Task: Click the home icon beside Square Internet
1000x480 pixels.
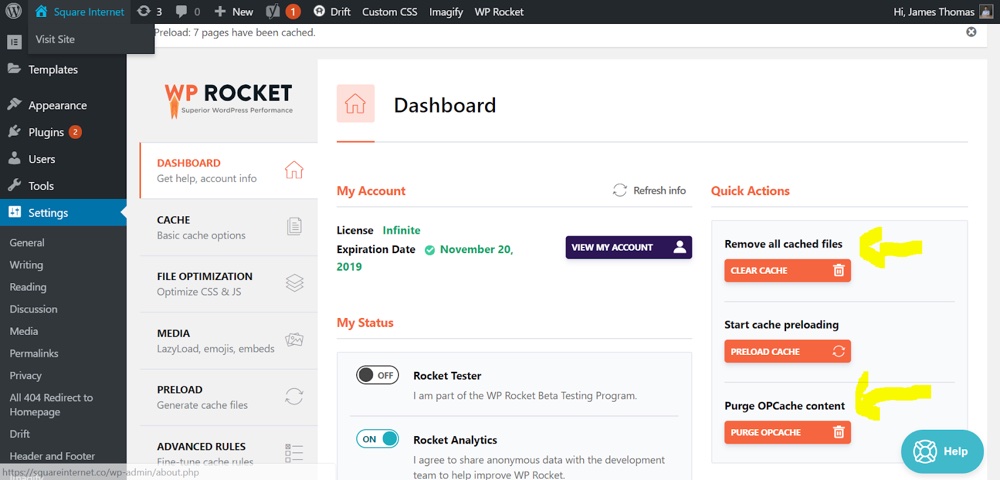Action: tap(41, 11)
